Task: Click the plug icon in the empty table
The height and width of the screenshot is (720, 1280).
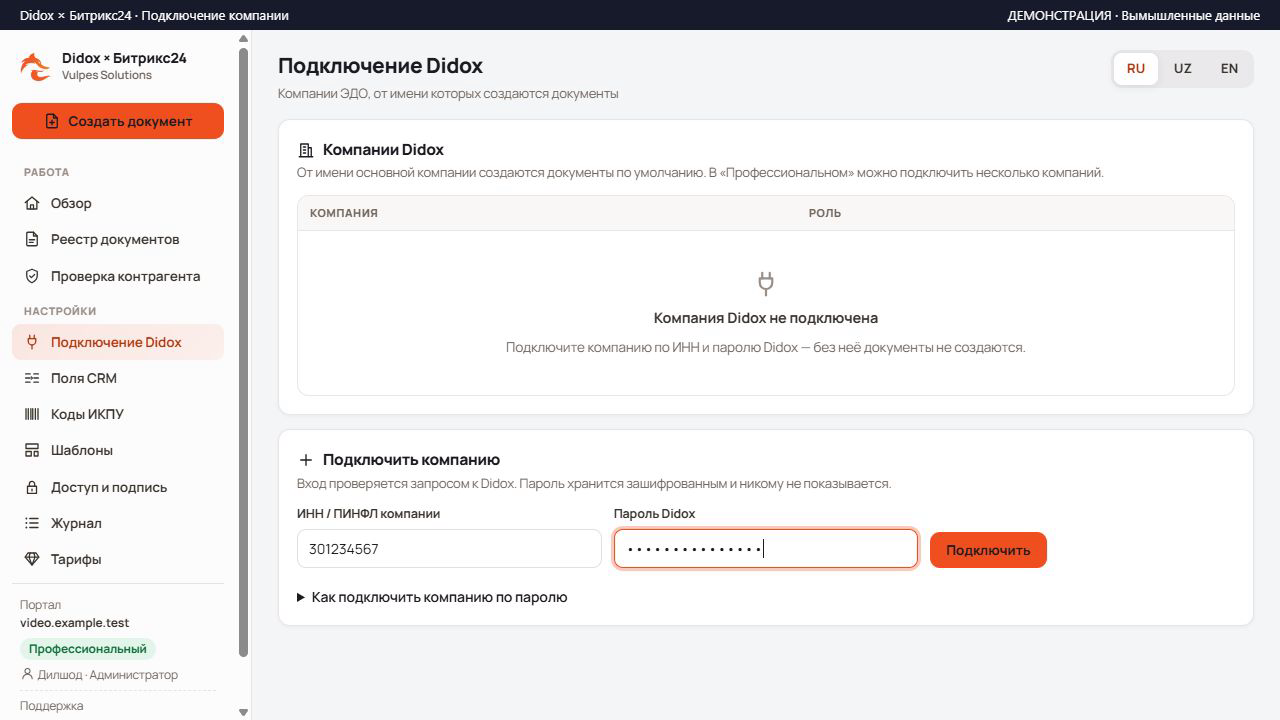Action: coord(766,283)
